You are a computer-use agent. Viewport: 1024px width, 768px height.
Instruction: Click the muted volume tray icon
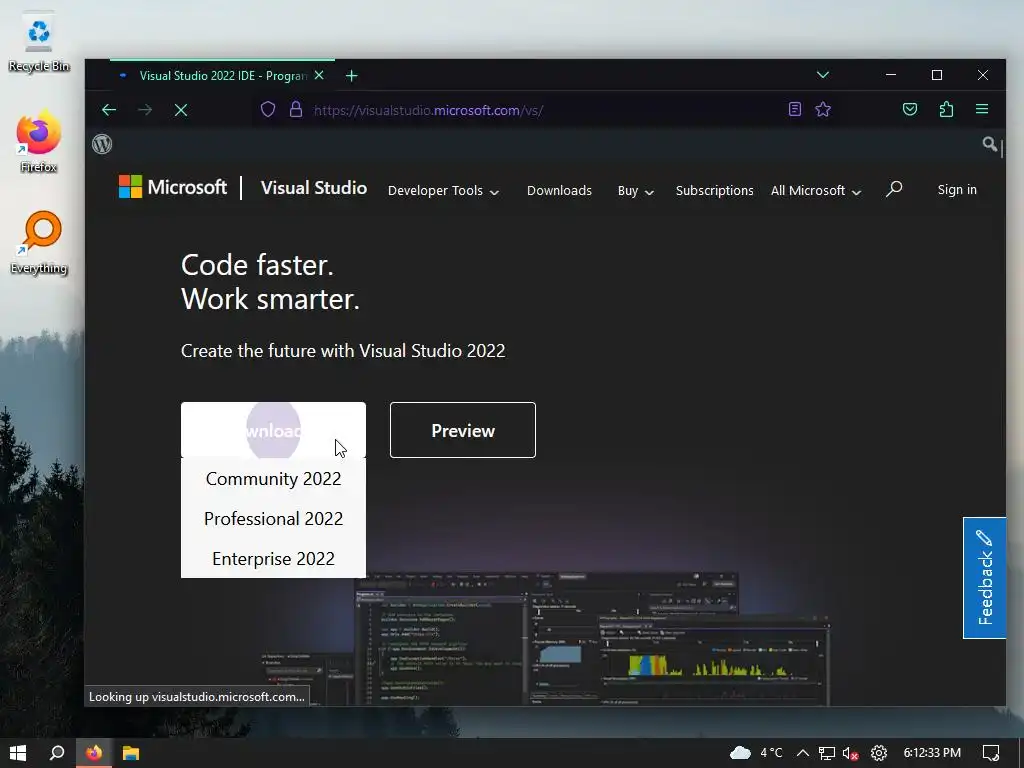click(850, 753)
